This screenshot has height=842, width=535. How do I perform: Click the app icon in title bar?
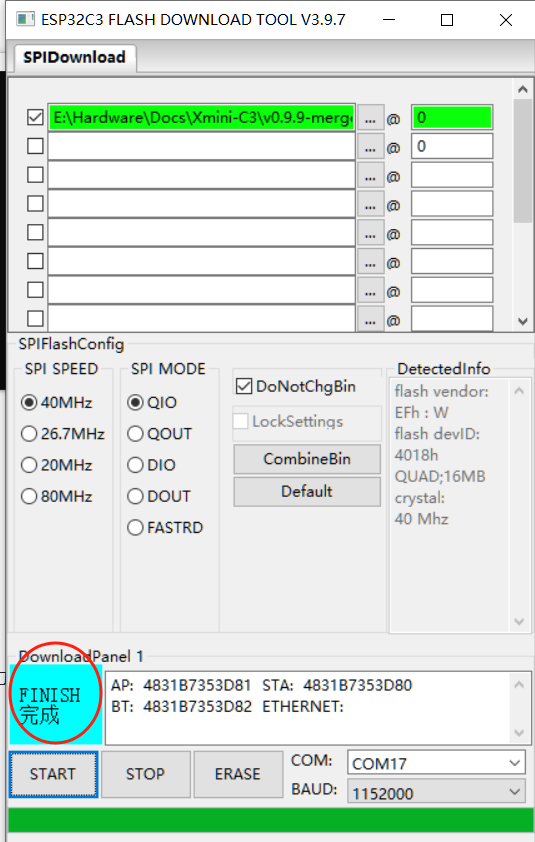pos(25,20)
